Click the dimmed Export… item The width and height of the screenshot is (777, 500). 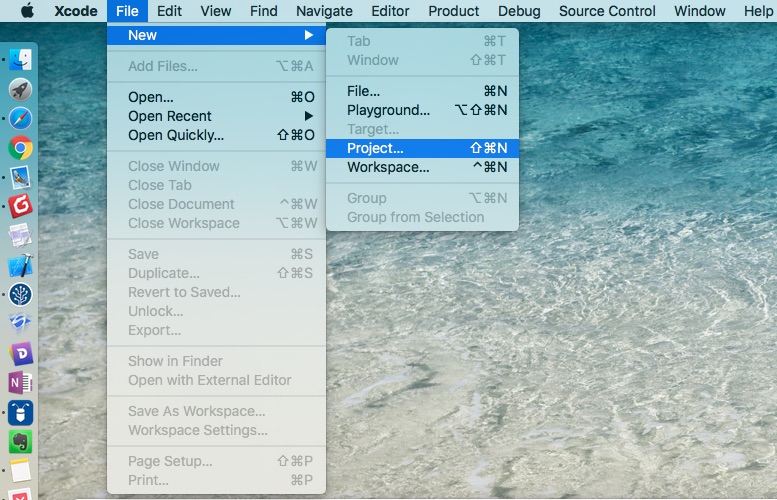coord(217,331)
